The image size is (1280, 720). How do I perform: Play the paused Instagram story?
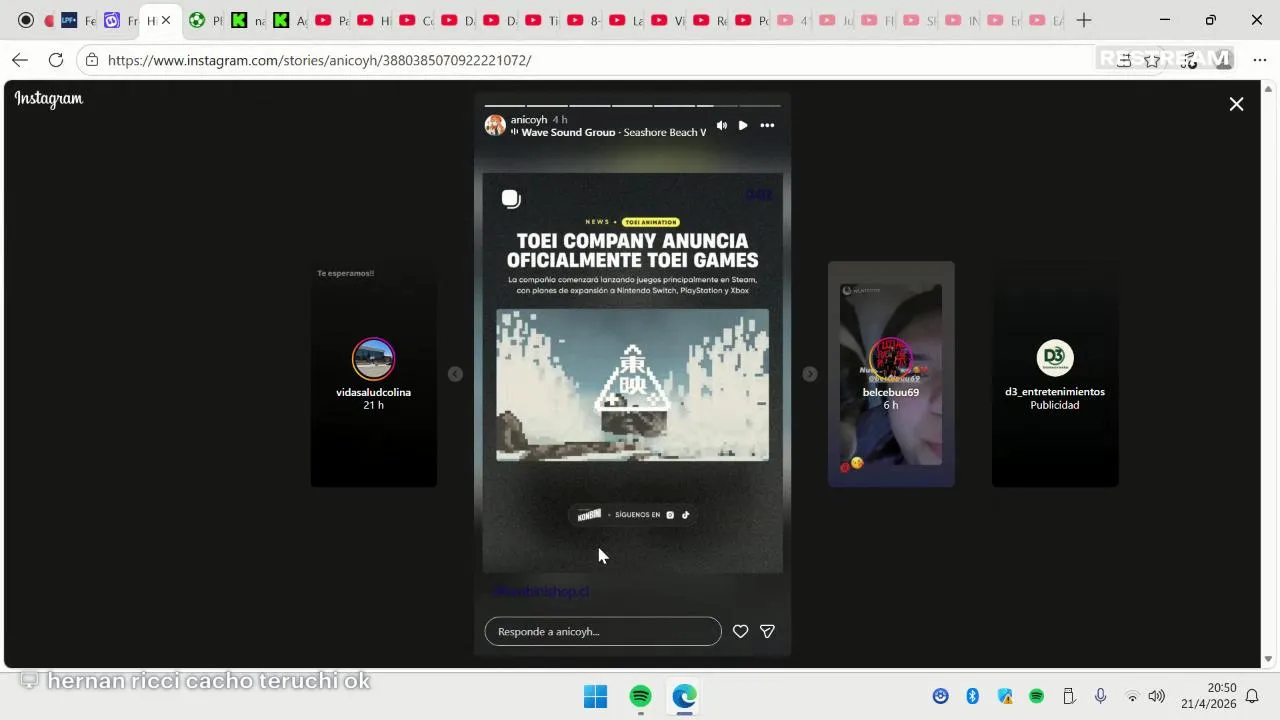743,125
